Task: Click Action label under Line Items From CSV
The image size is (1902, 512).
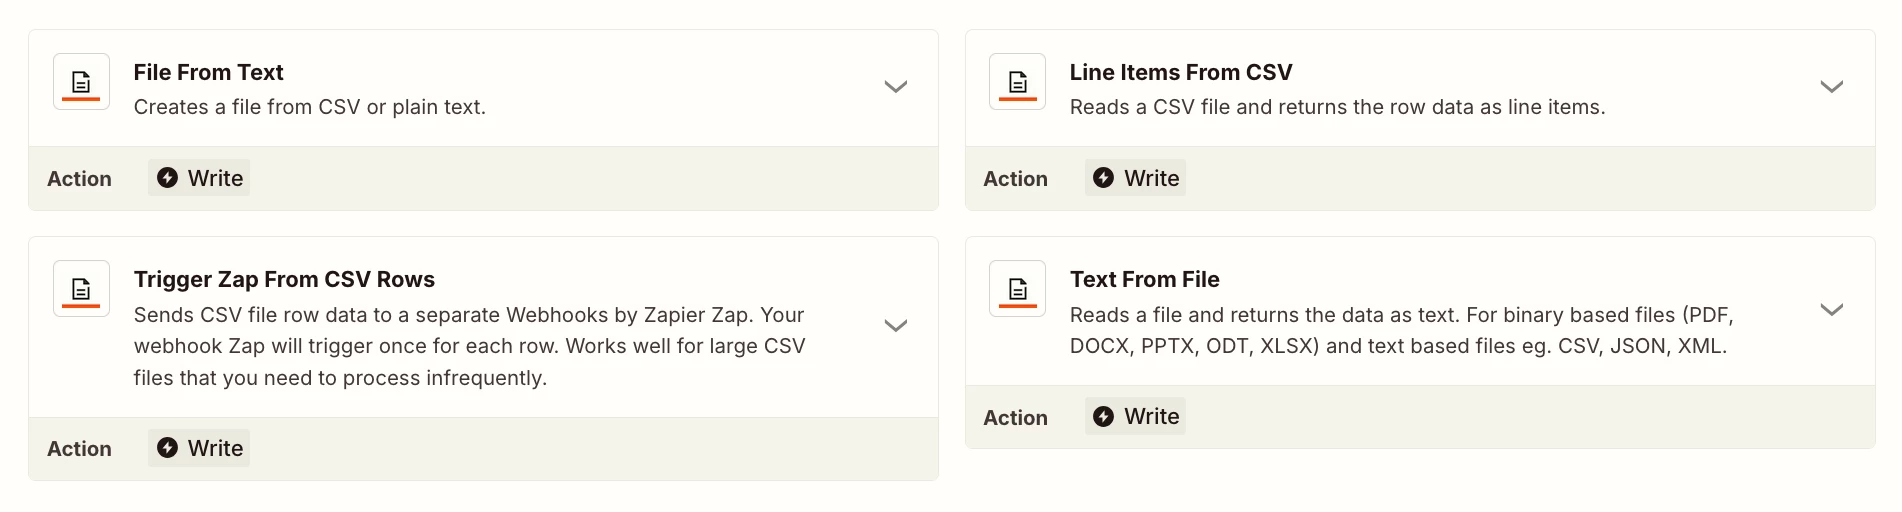Action: coord(1015,179)
